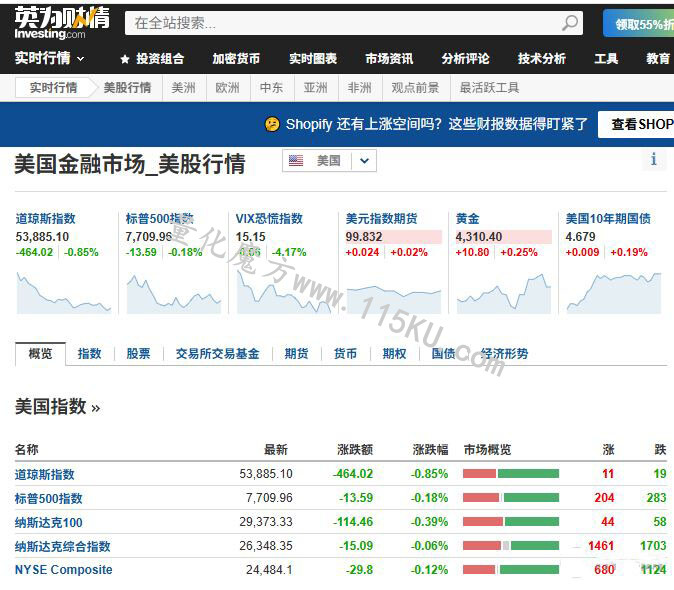Image resolution: width=674 pixels, height=590 pixels.
Task: Open the 实时图表 menu
Action: coord(312,58)
